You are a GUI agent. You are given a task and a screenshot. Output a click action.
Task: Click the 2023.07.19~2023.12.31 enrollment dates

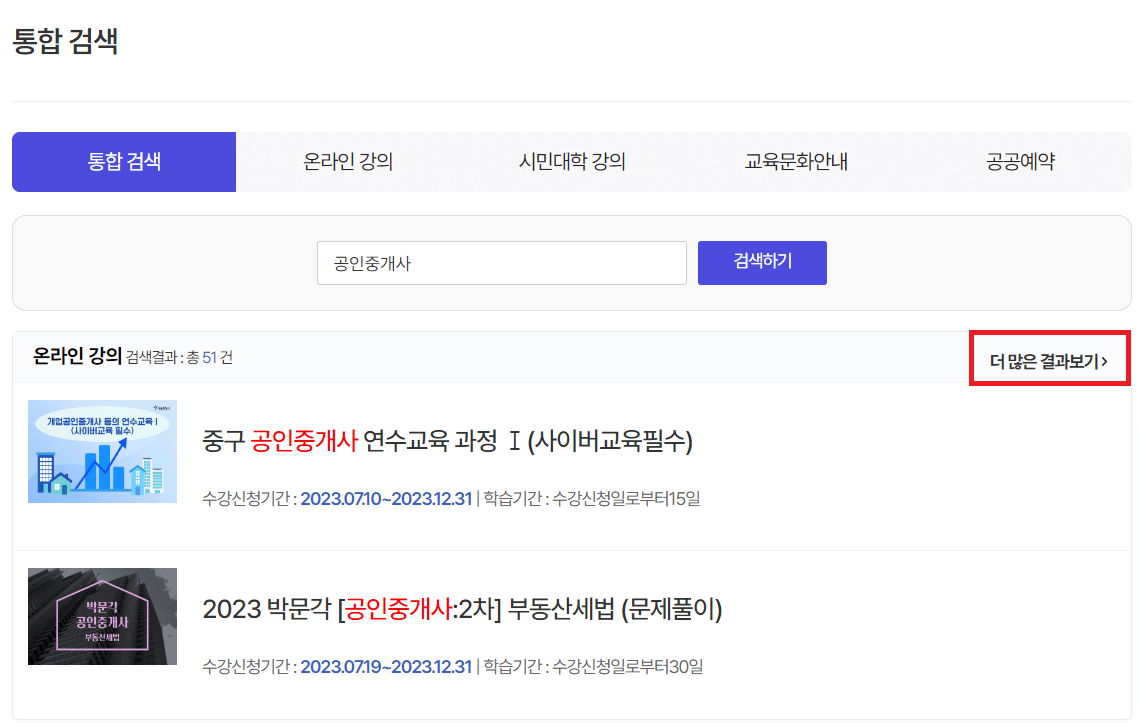(x=388, y=667)
